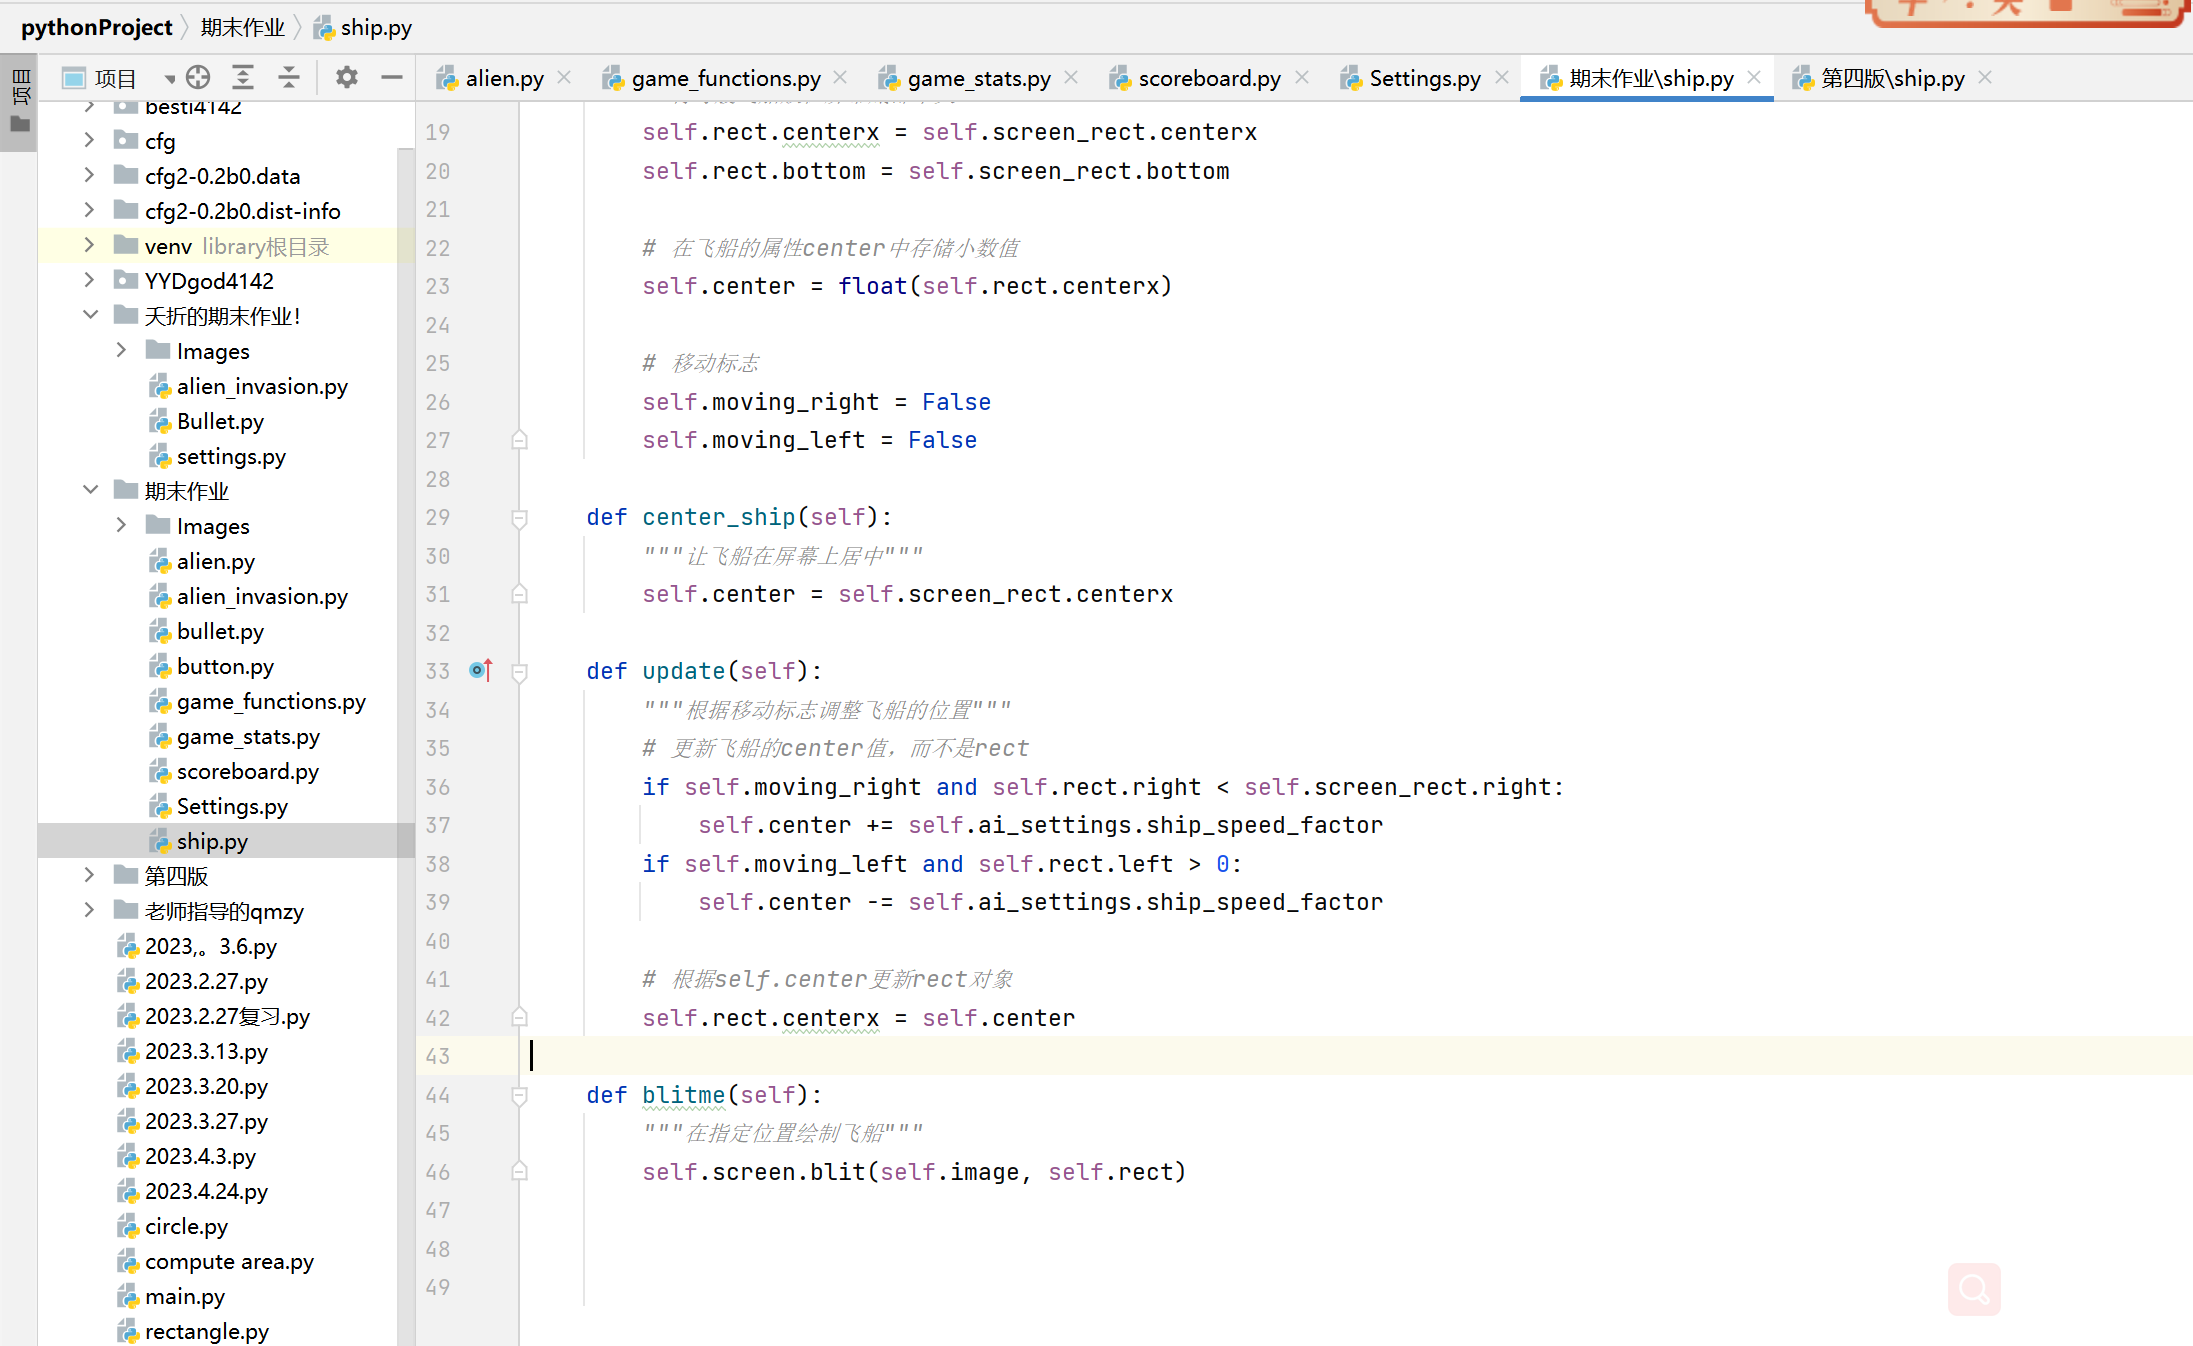Fold the center_ship method at line 29
The width and height of the screenshot is (2193, 1346).
[519, 518]
